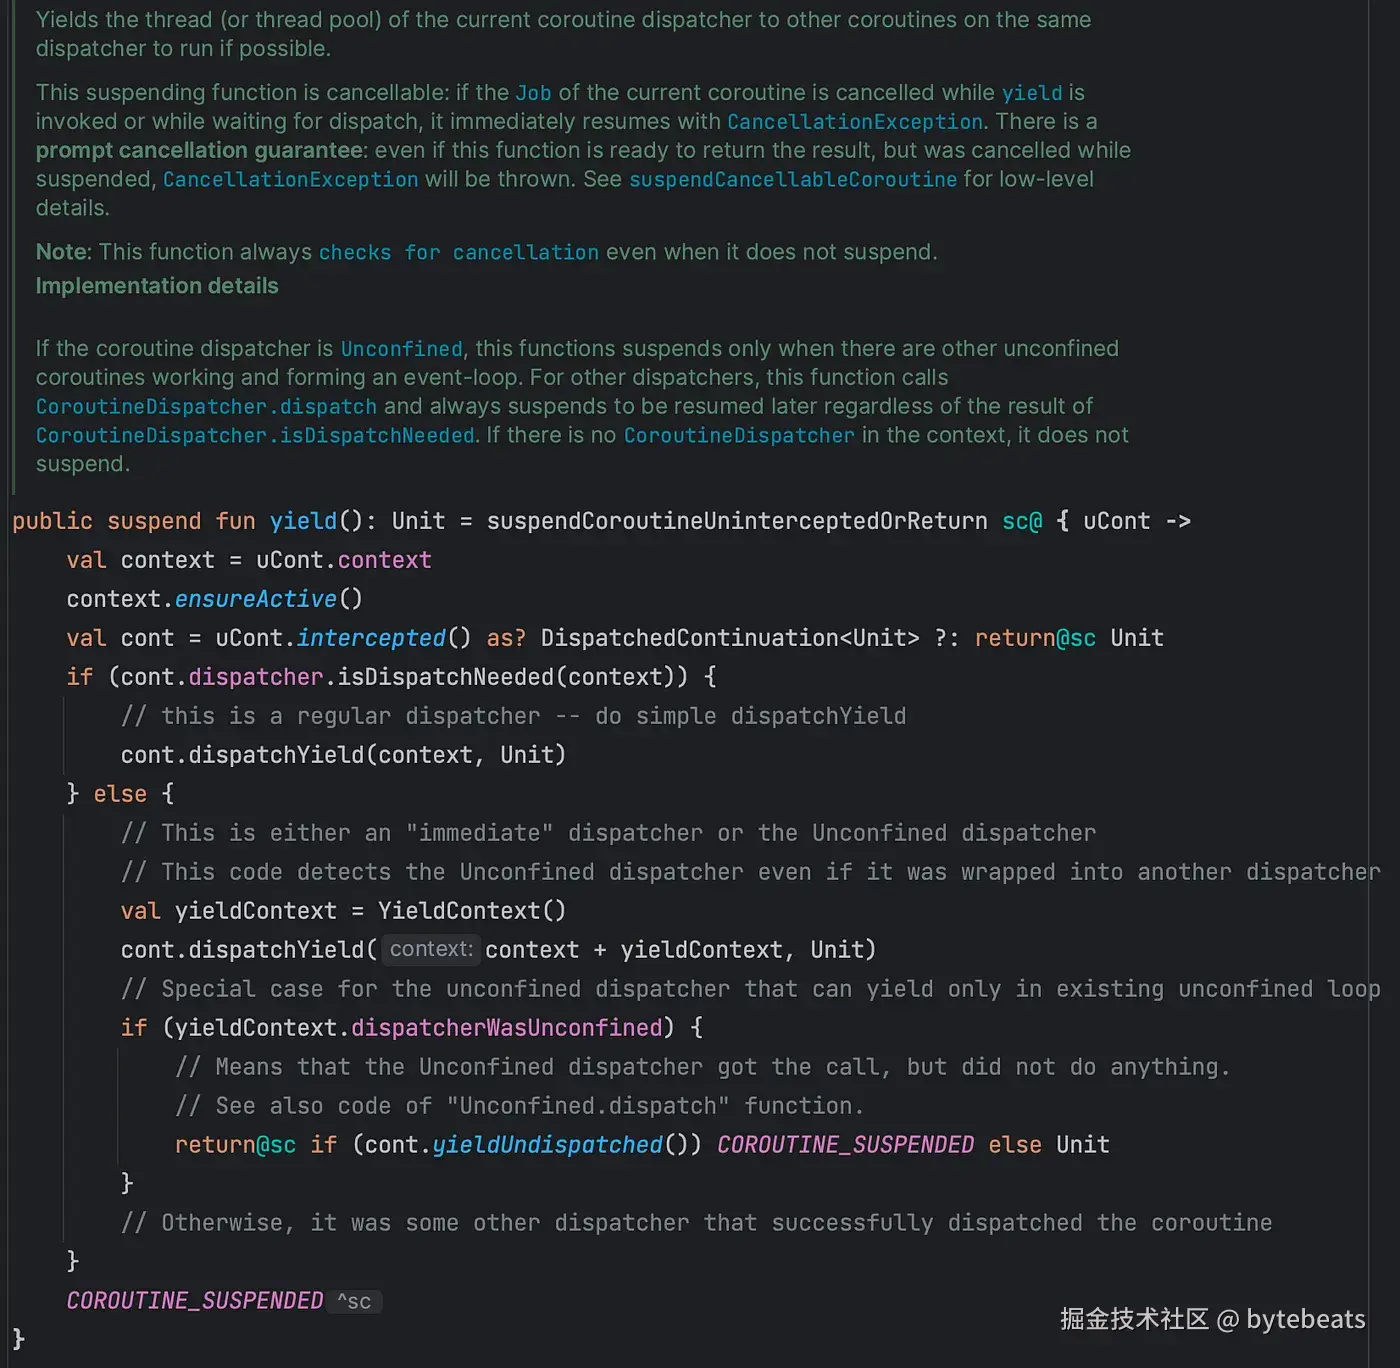Click comment 'See also code of Unconfined.dispatch'
The height and width of the screenshot is (1368, 1400).
519,1106
